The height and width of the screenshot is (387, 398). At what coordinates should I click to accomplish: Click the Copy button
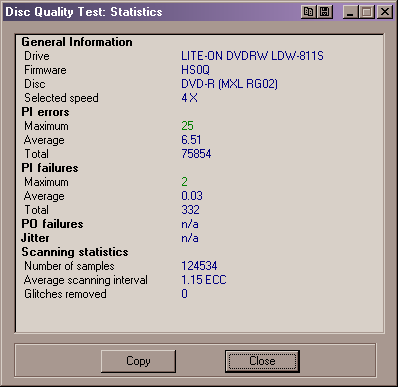[138, 361]
